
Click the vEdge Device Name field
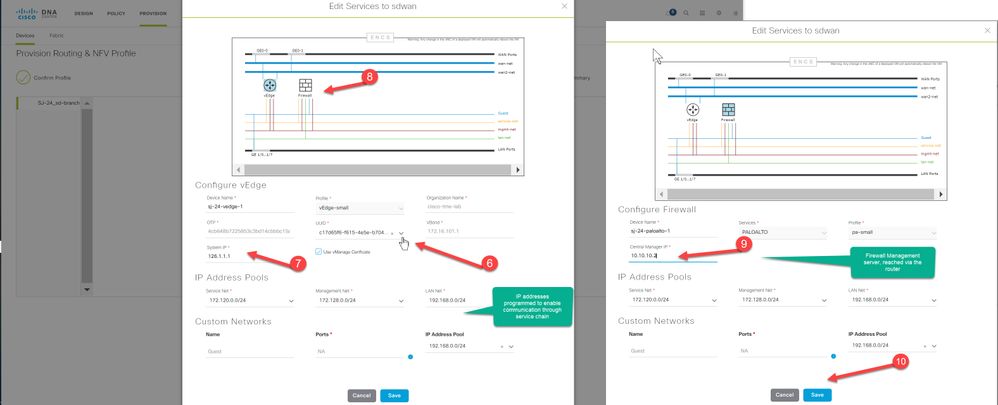point(251,208)
